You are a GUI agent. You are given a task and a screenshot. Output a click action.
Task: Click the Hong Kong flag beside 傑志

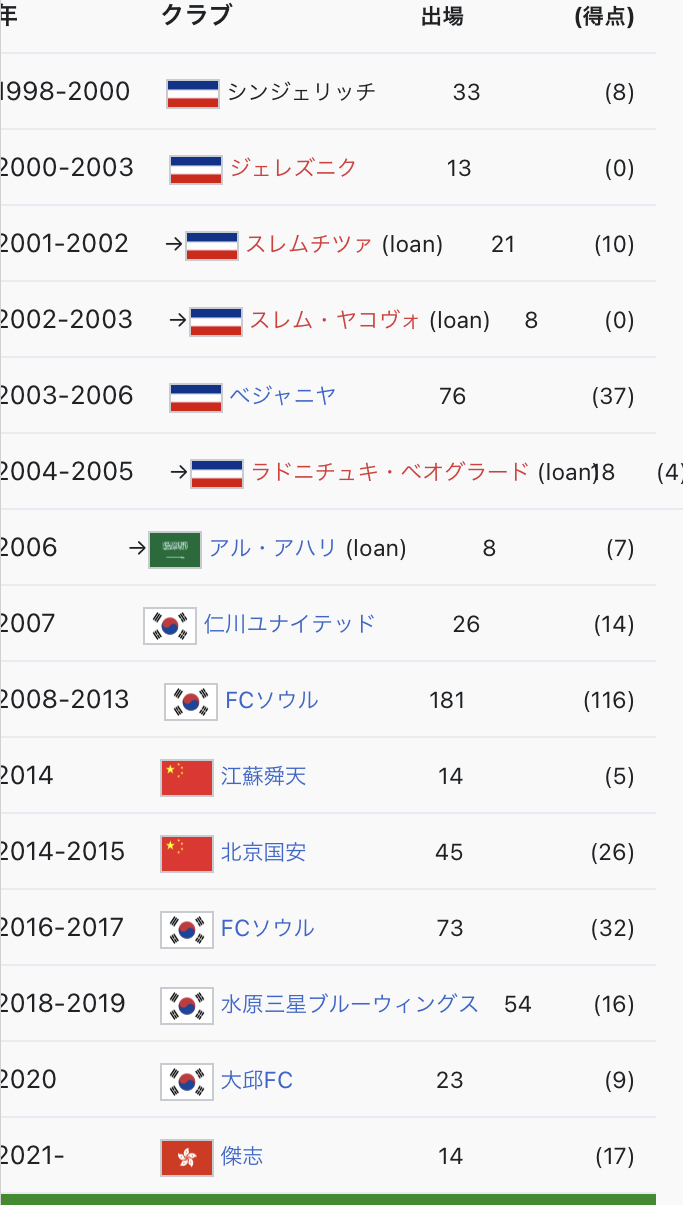(x=187, y=1157)
